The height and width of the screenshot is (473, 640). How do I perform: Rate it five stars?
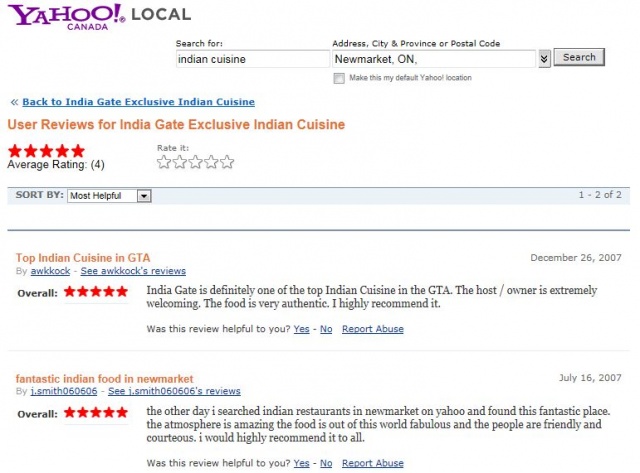coord(227,162)
